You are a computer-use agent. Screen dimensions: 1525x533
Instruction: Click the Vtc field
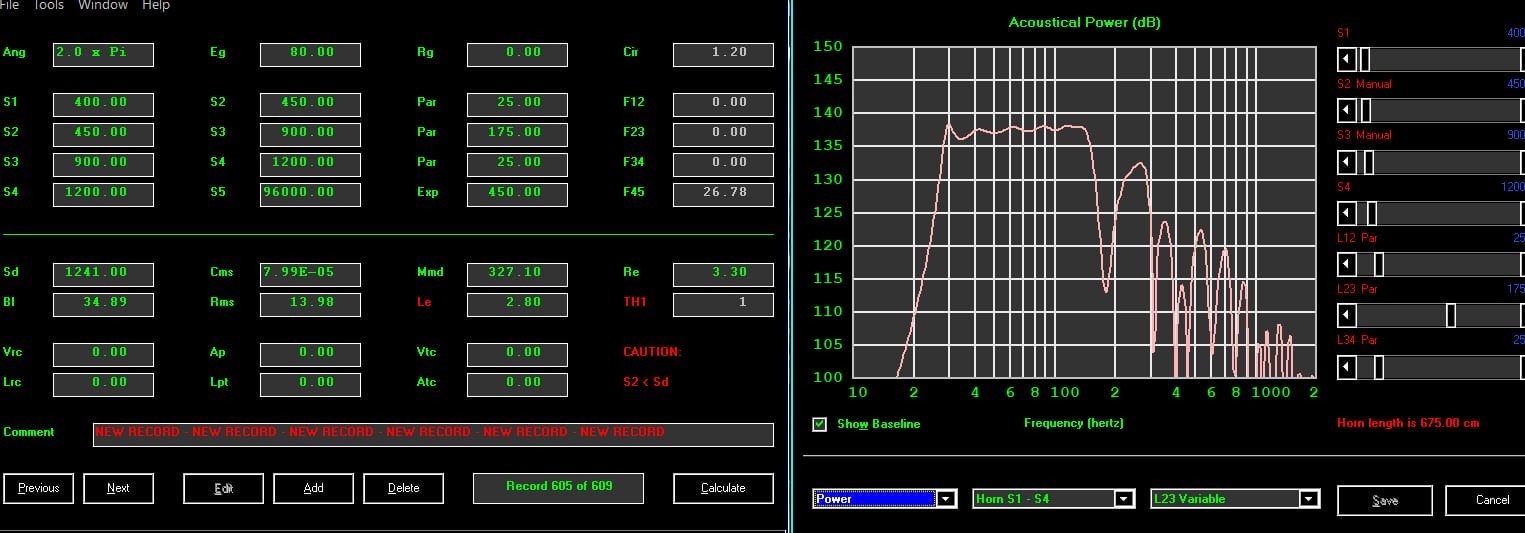[517, 354]
